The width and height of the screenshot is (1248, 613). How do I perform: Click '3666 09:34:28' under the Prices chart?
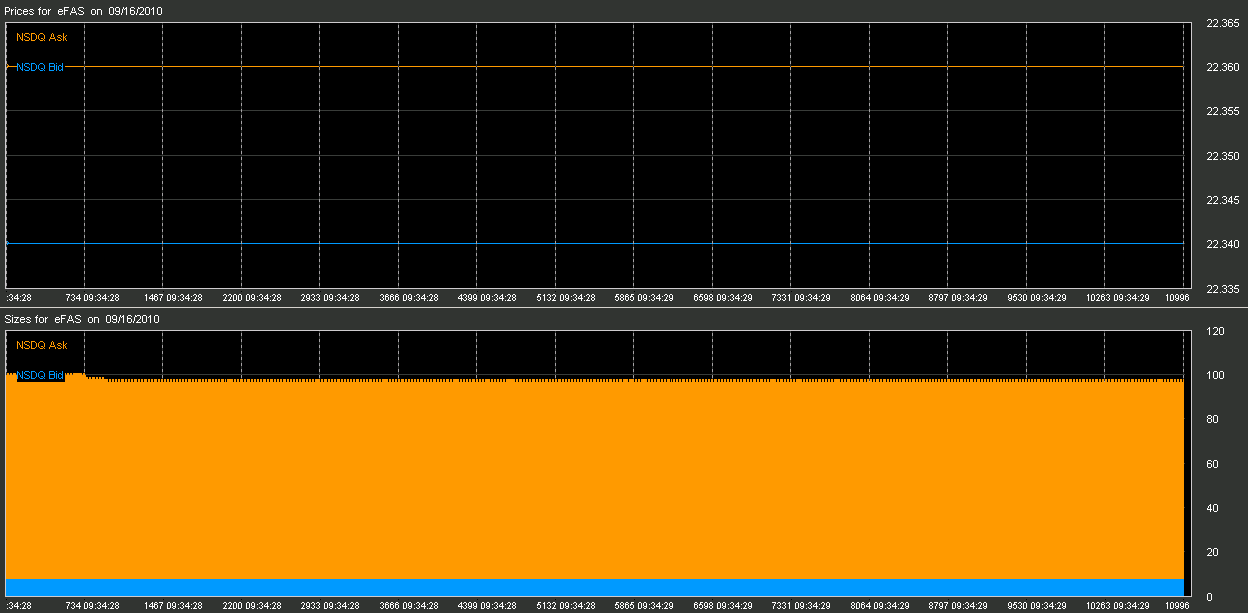point(409,298)
